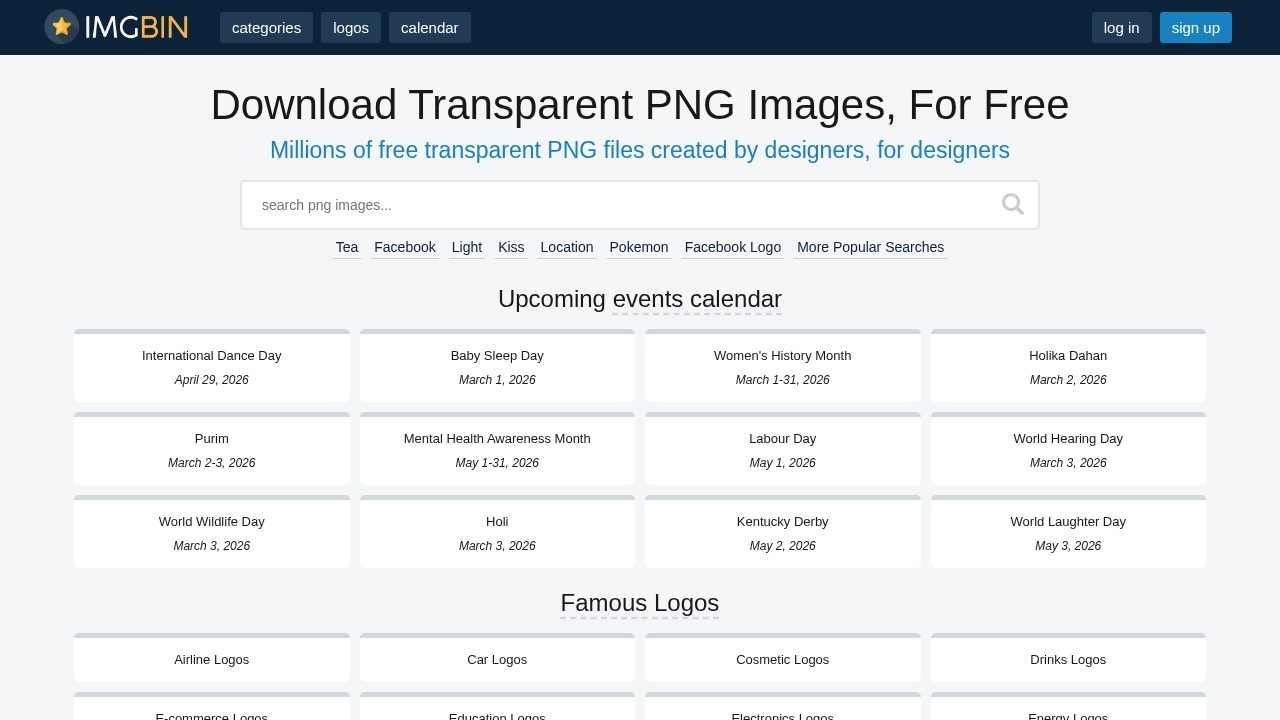Open the International Dance Day event card
1280x720 pixels.
click(212, 366)
